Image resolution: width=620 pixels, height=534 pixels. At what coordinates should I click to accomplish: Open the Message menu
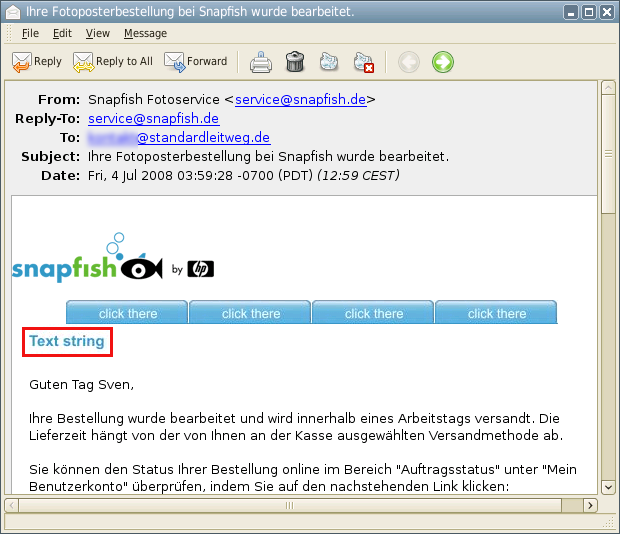[x=145, y=33]
